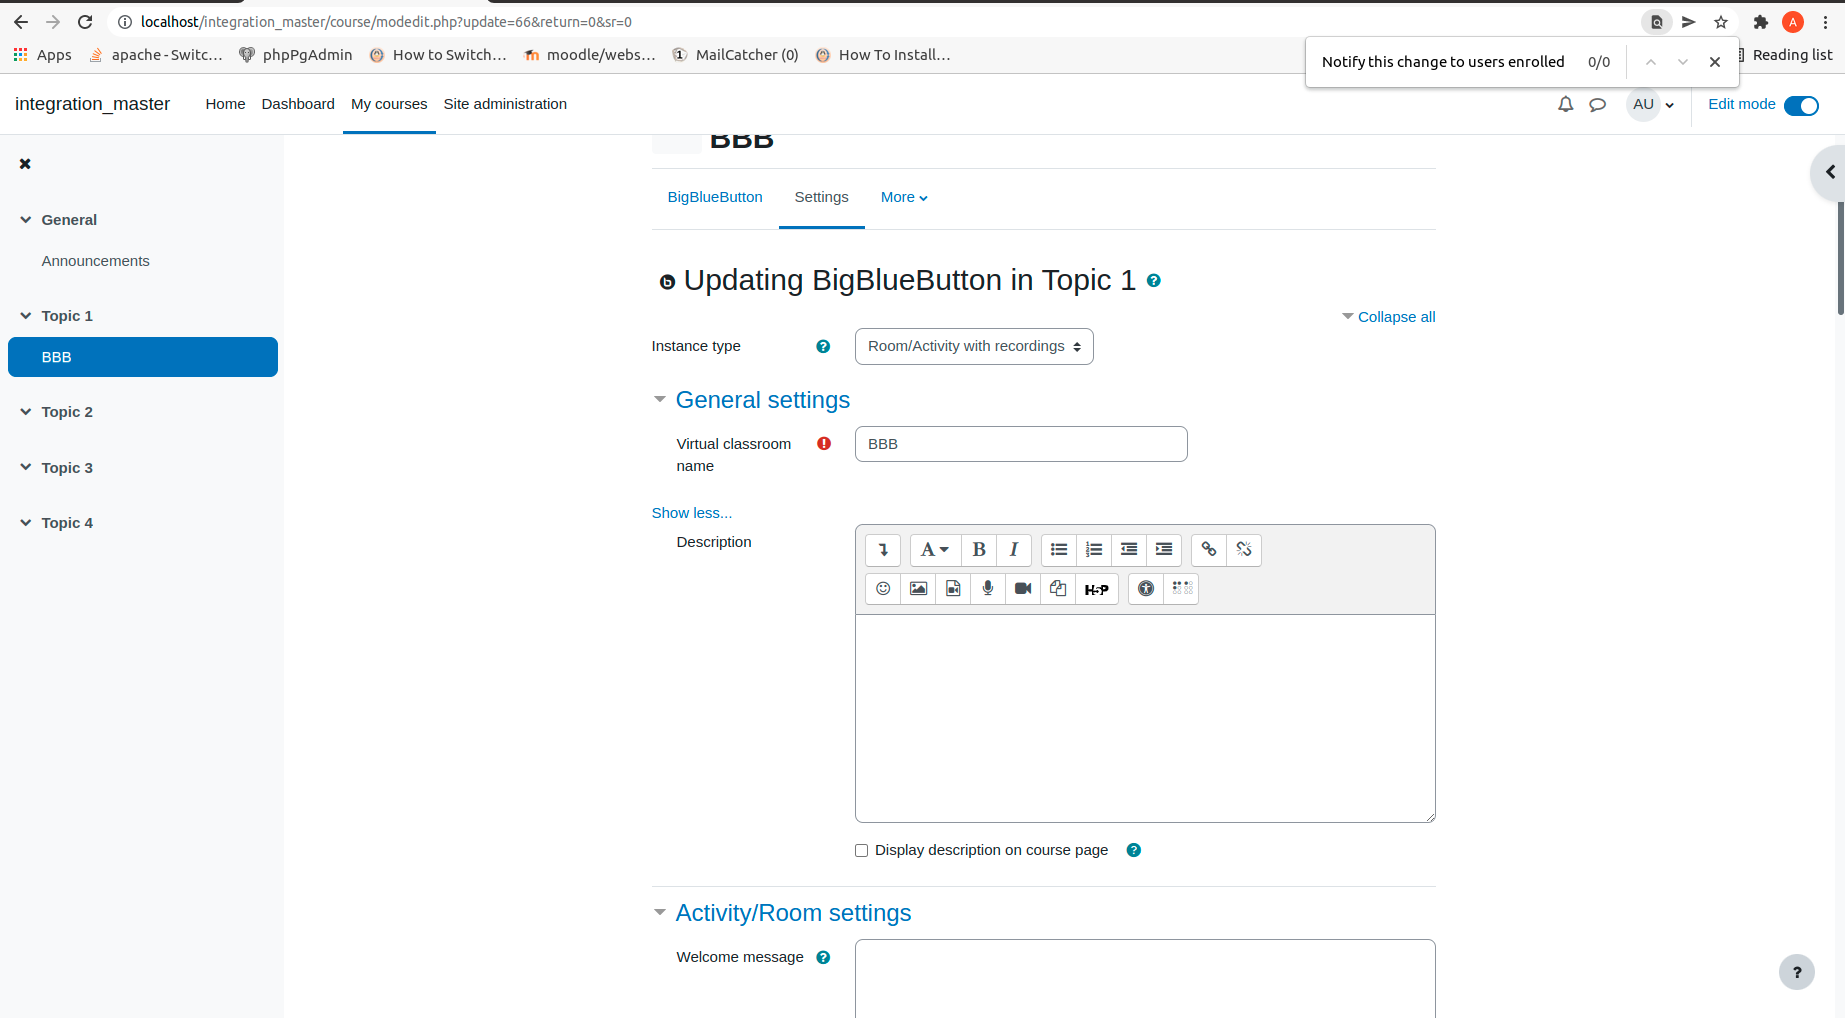Toggle the editor toolbar expand button
Screen dimensions: 1845x1018
(883, 550)
